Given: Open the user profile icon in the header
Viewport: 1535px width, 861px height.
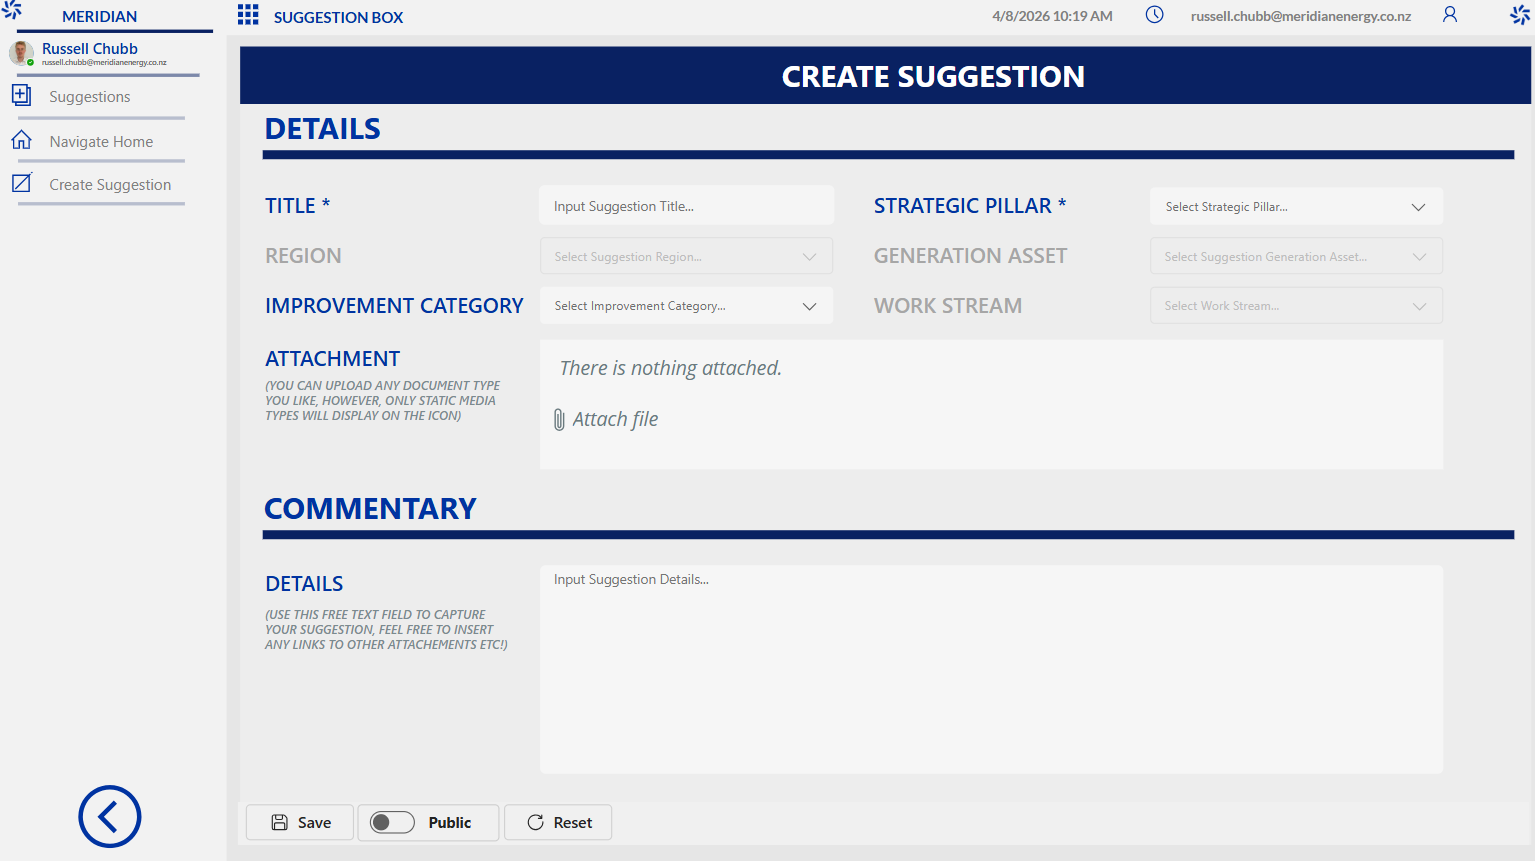Looking at the screenshot, I should click(1450, 15).
